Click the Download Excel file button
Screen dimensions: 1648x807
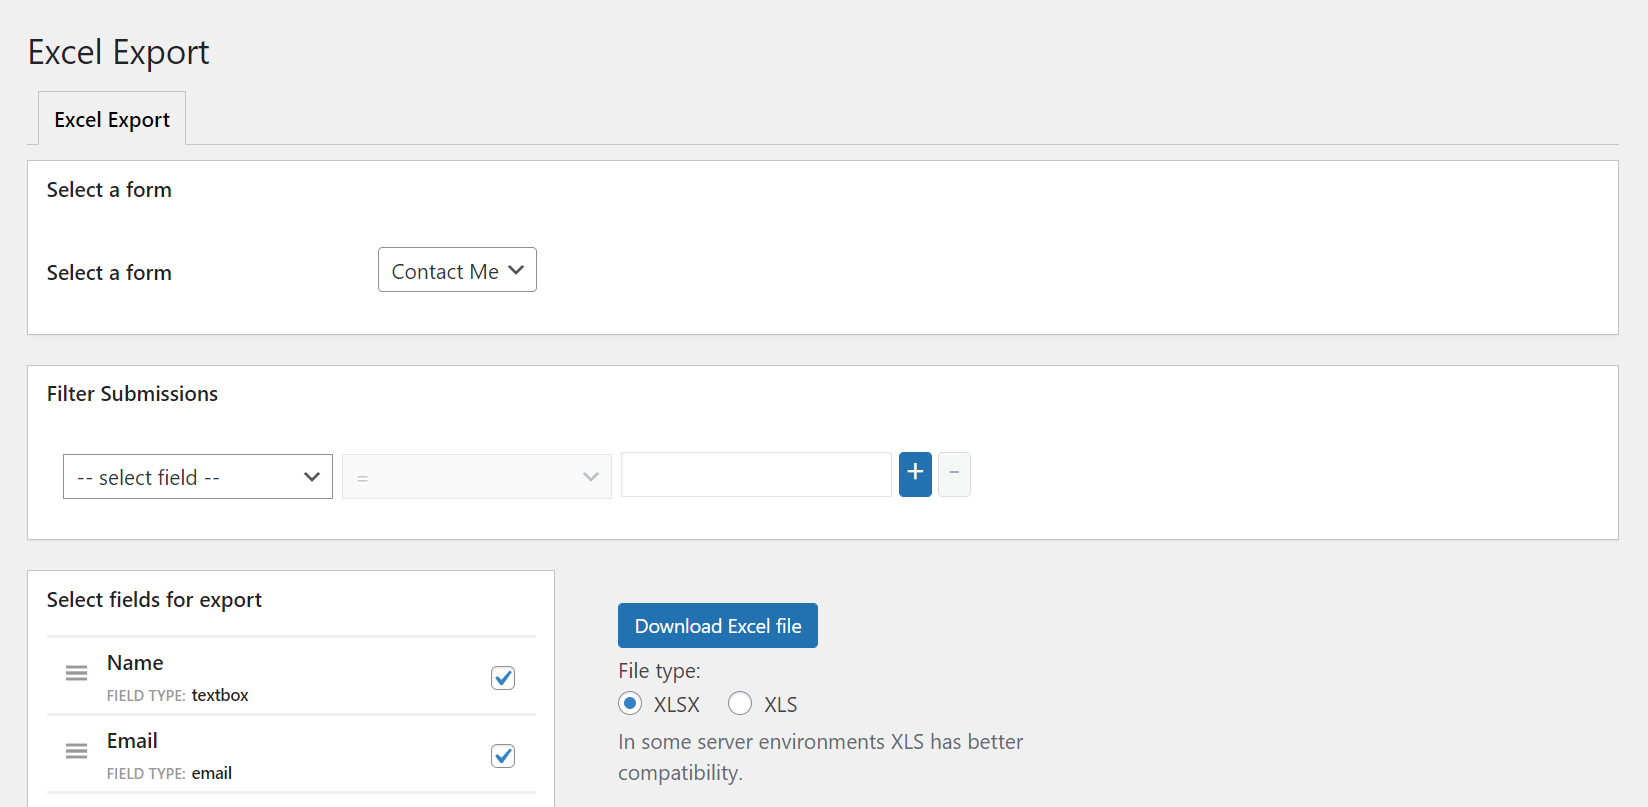tap(718, 626)
